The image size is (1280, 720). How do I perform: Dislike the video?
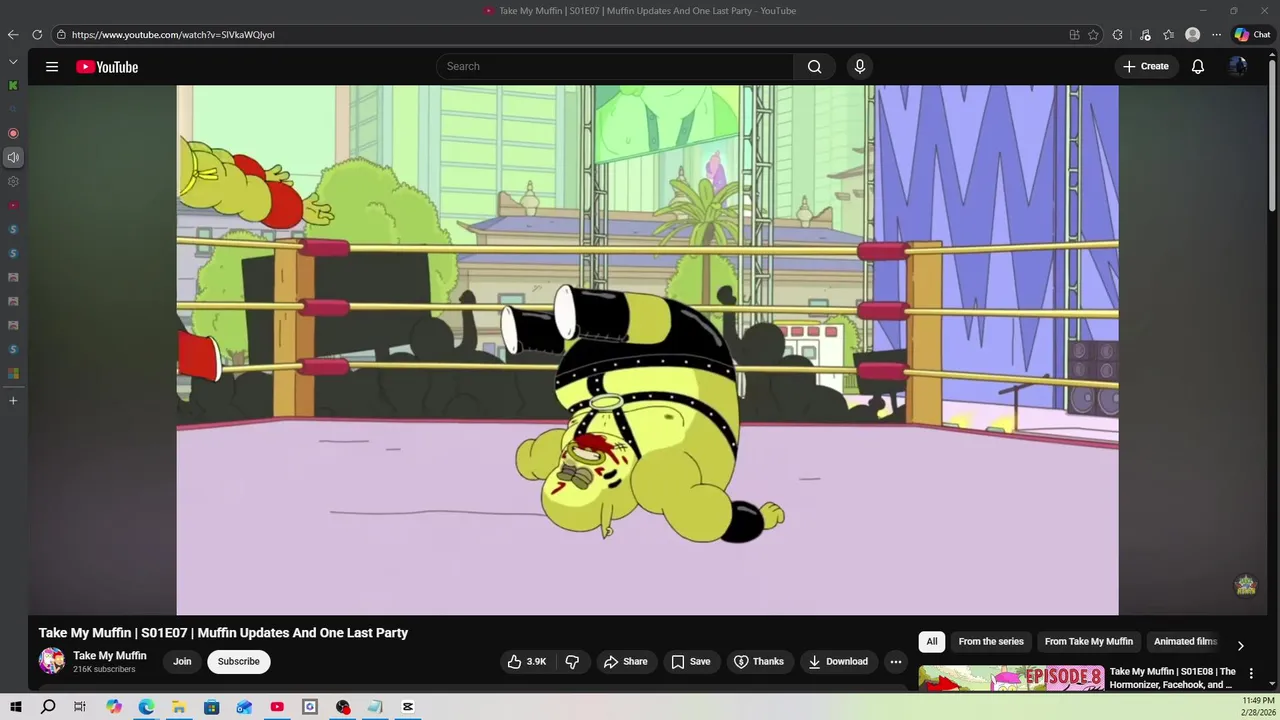[572, 662]
